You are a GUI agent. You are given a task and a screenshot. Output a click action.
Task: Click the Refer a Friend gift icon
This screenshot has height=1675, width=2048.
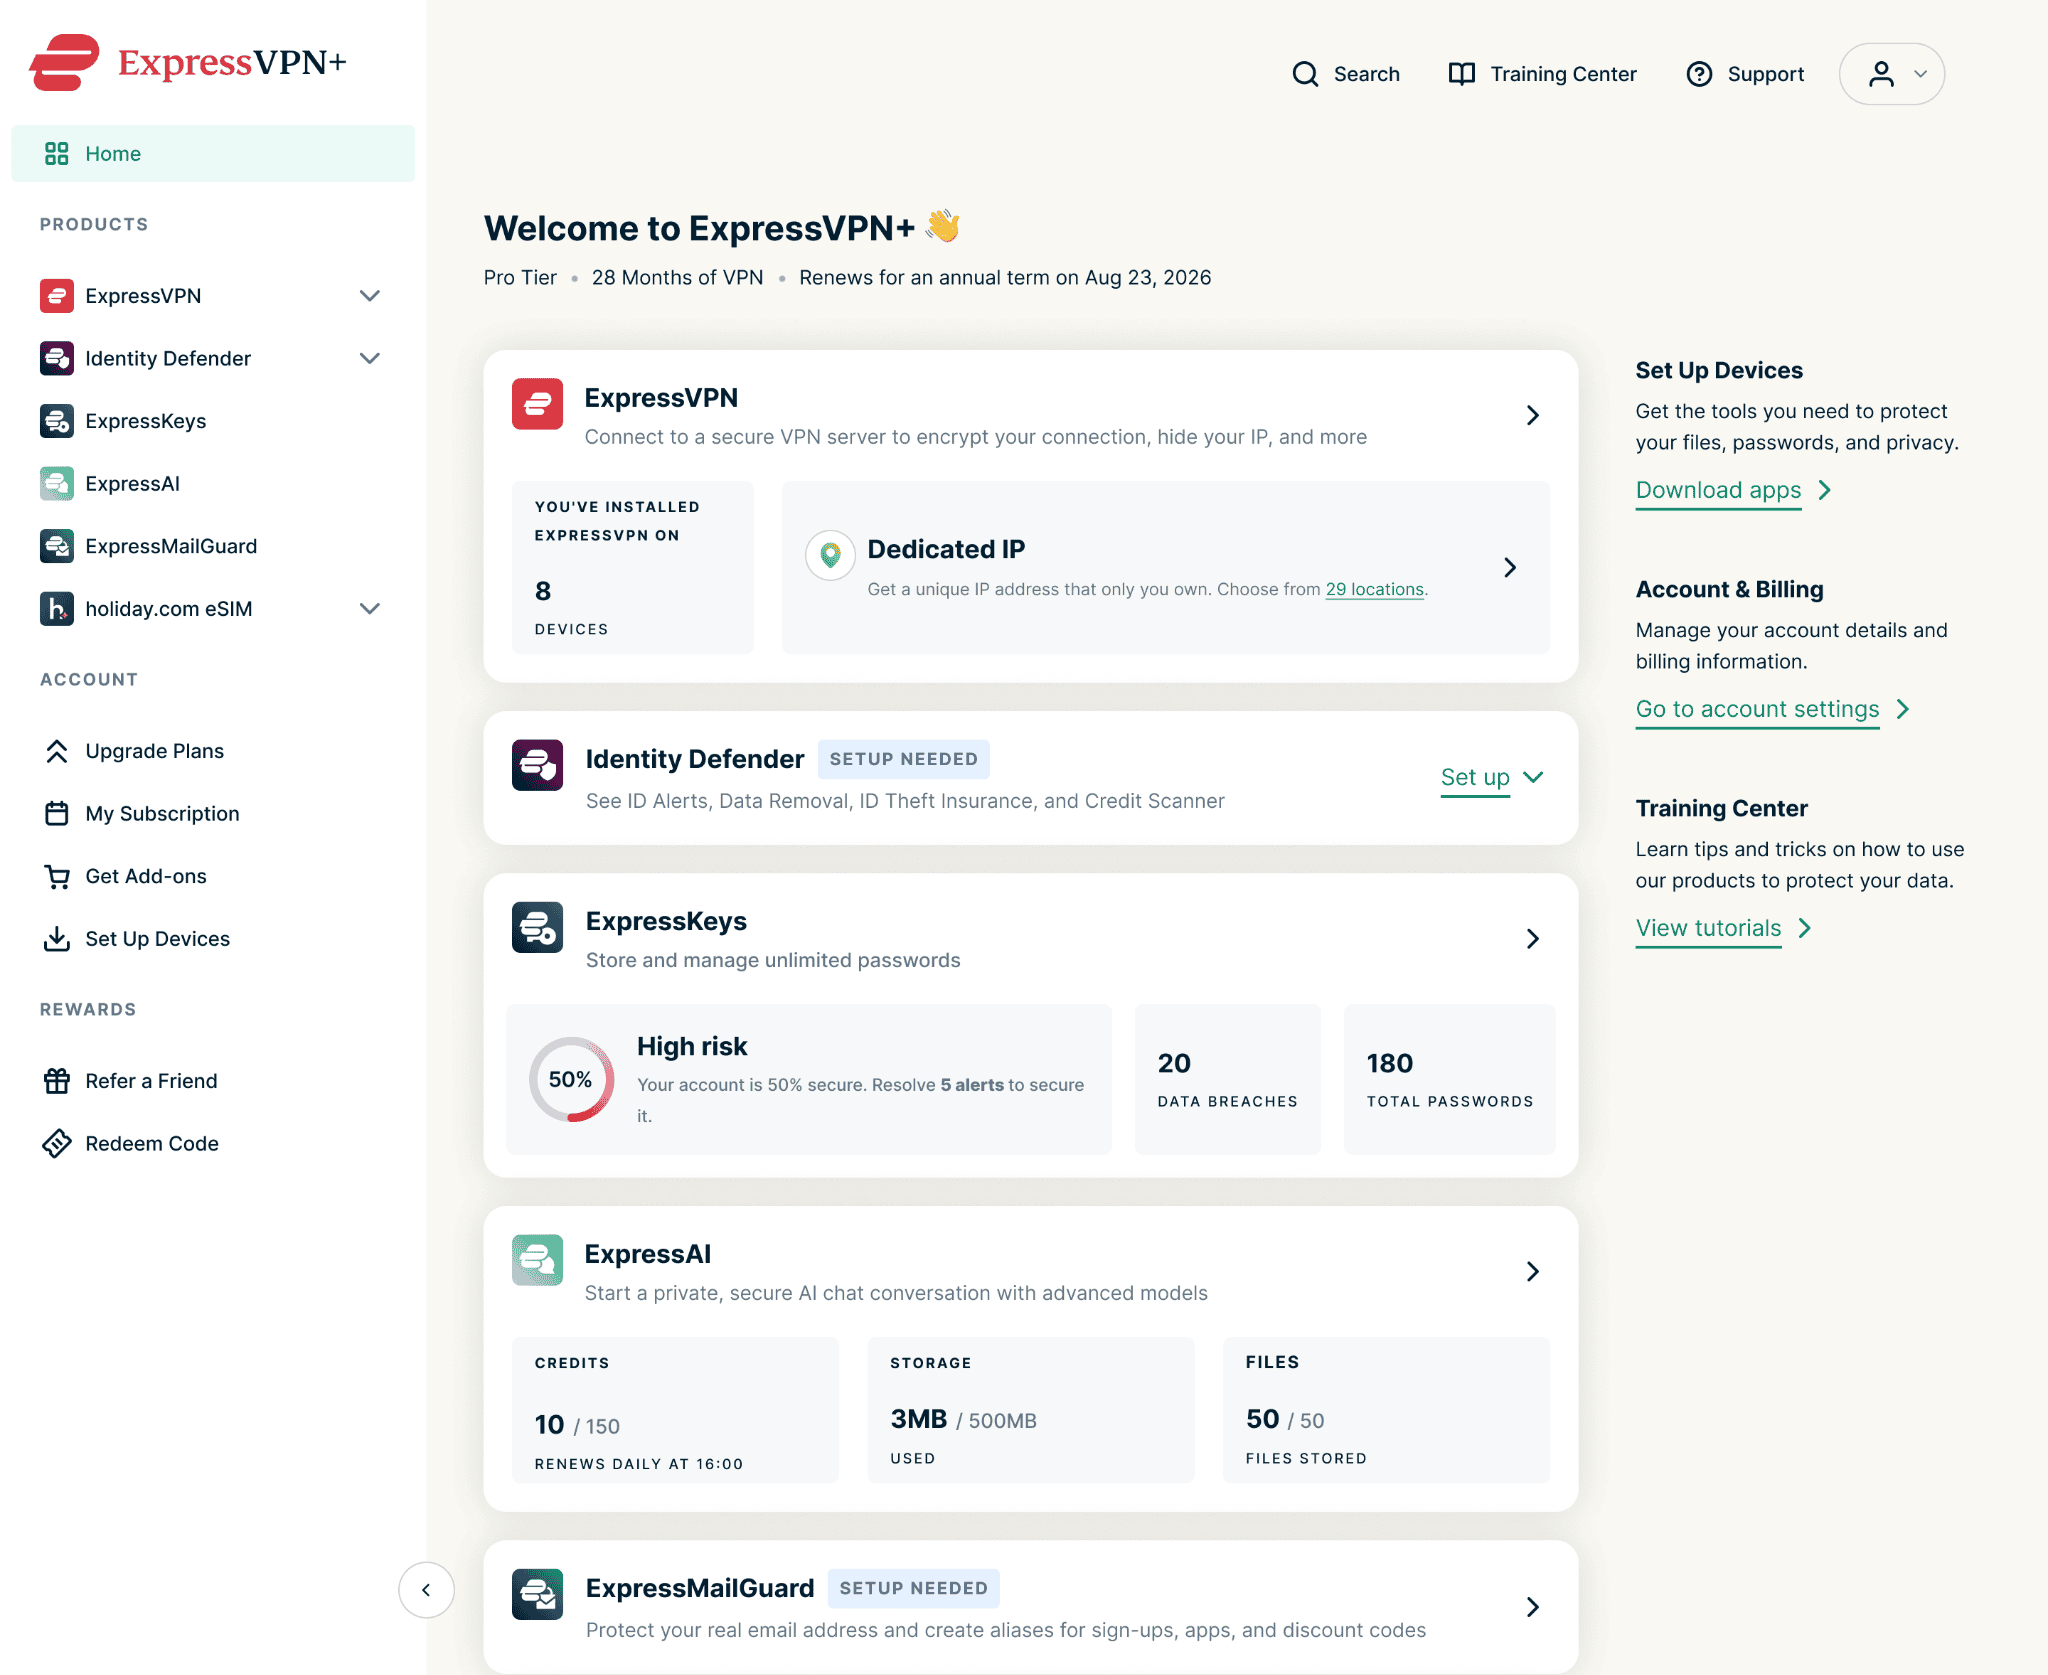point(57,1081)
